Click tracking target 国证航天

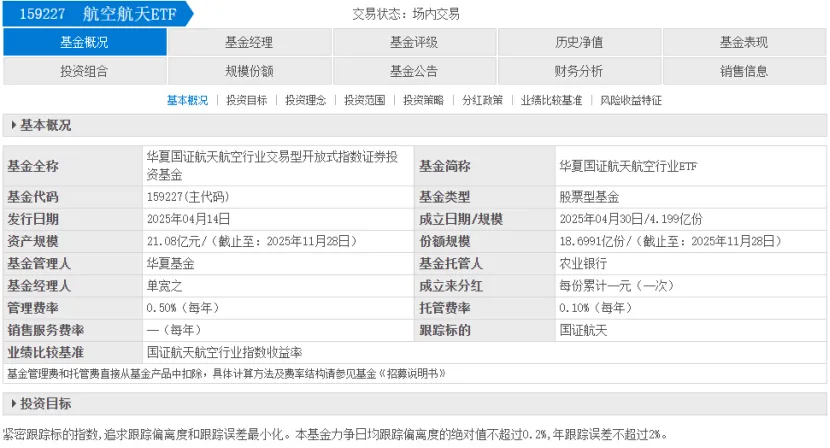583,330
